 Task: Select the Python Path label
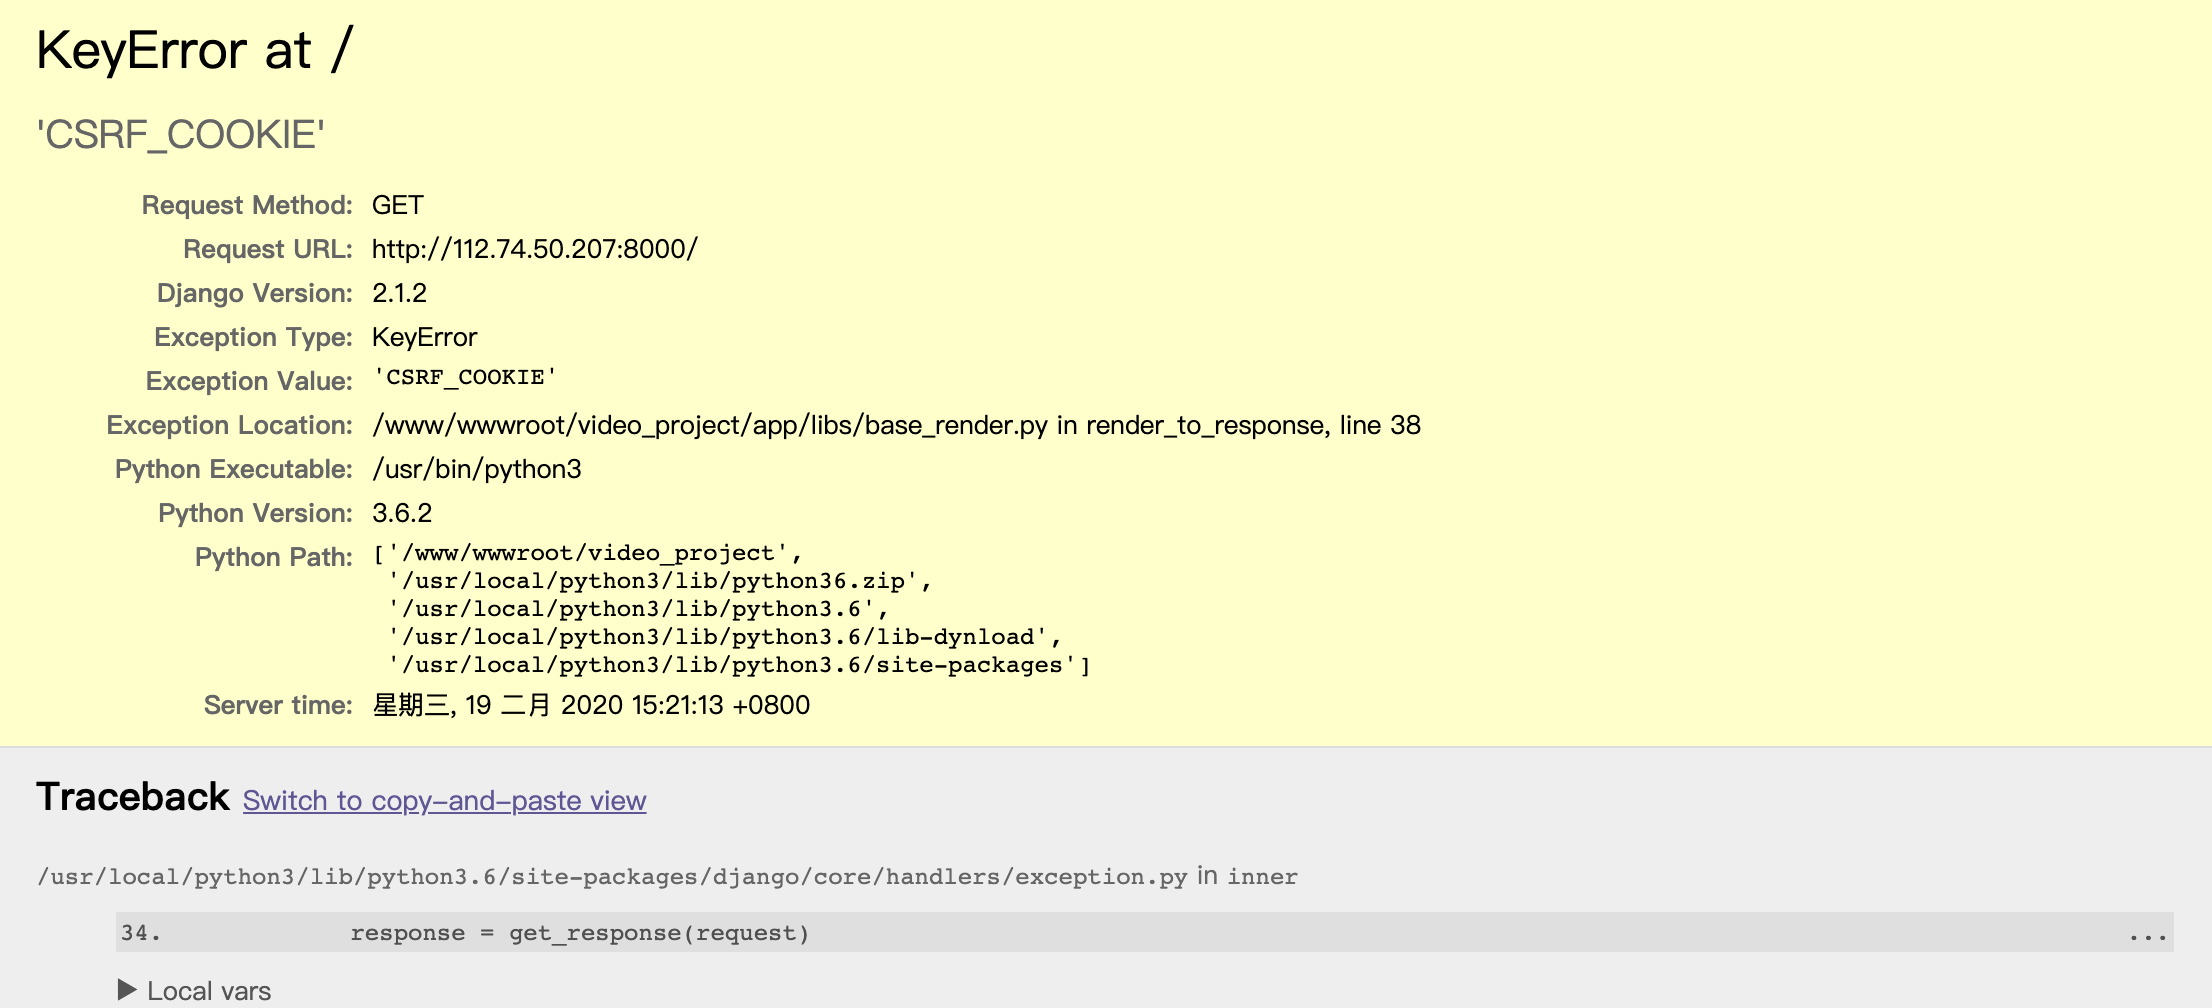[273, 557]
